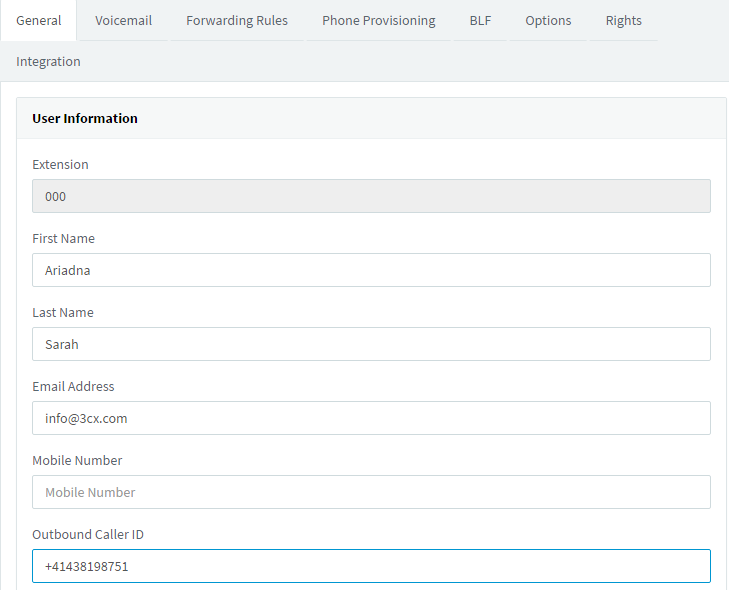The width and height of the screenshot is (729, 590).
Task: Open the Integration tab
Action: 48,61
